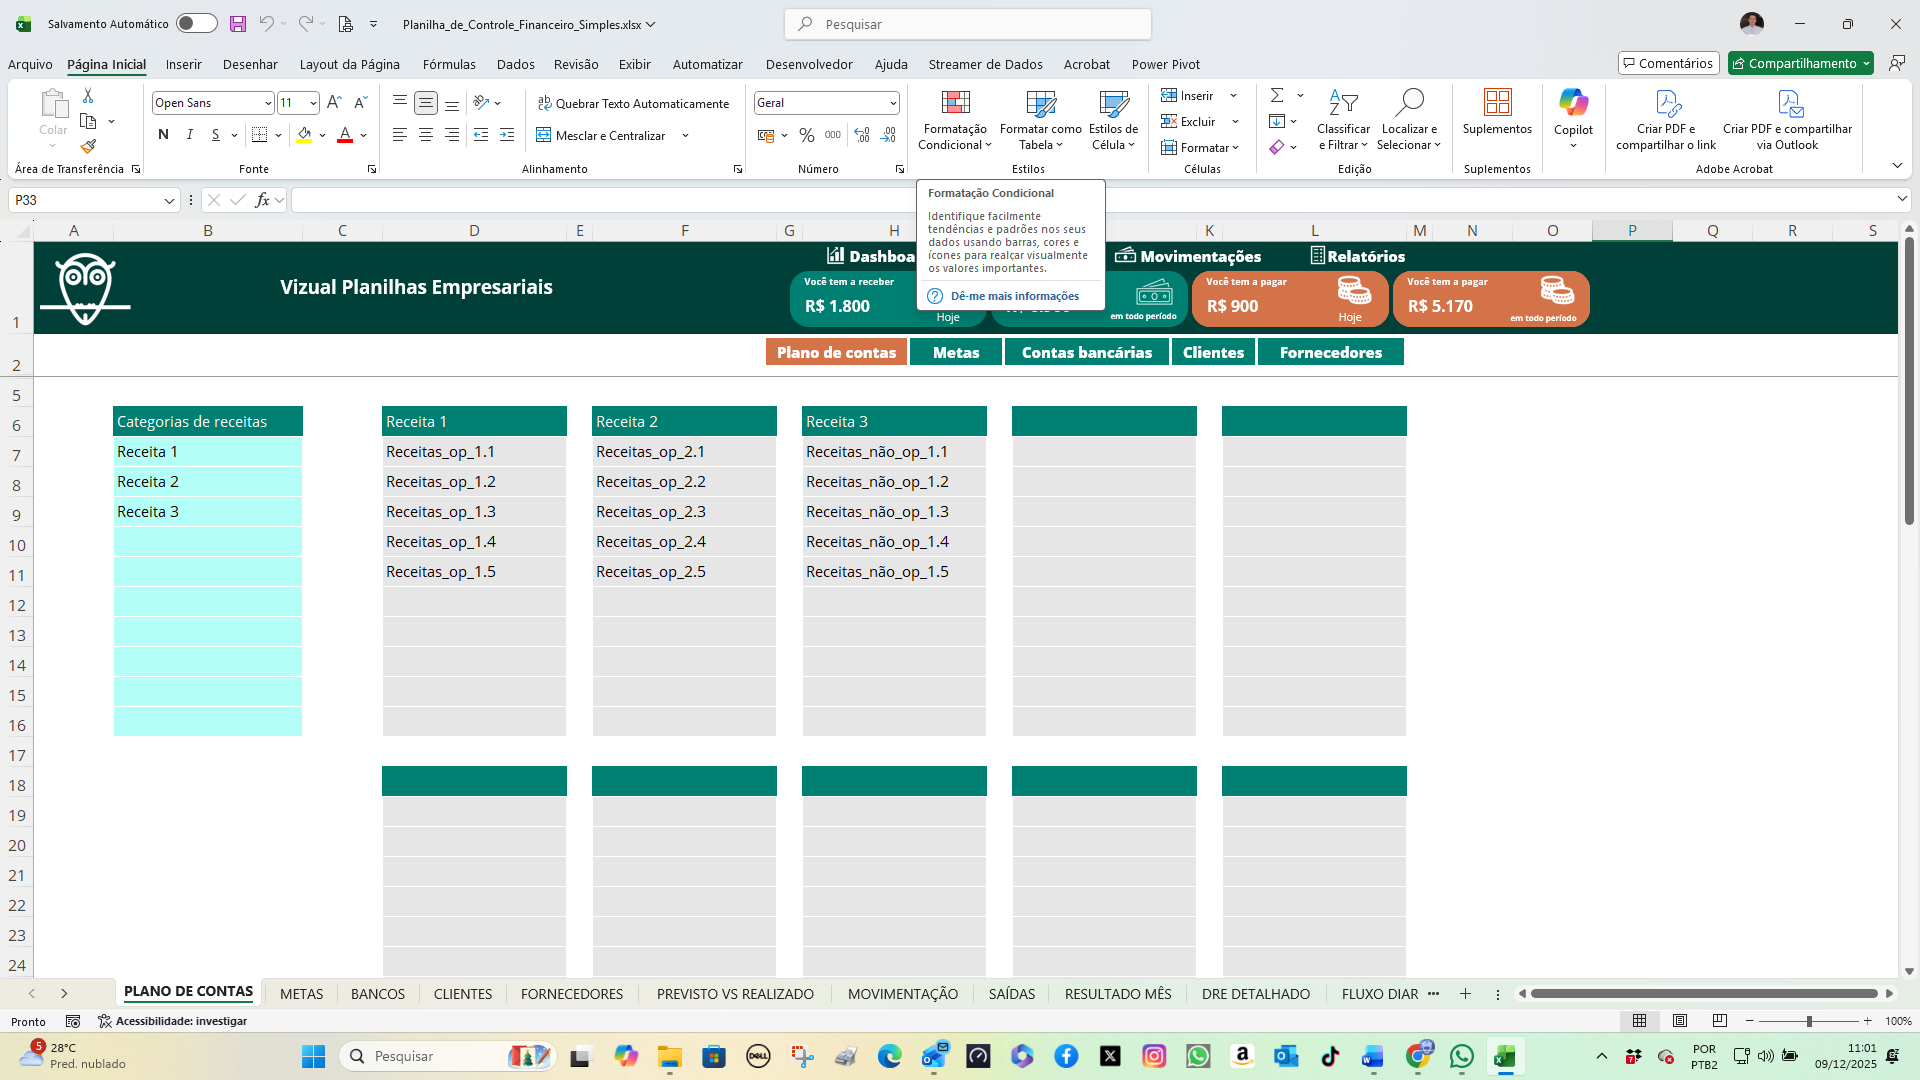1920x1080 pixels.
Task: Click the zoom slider handle
Action: click(1809, 1021)
